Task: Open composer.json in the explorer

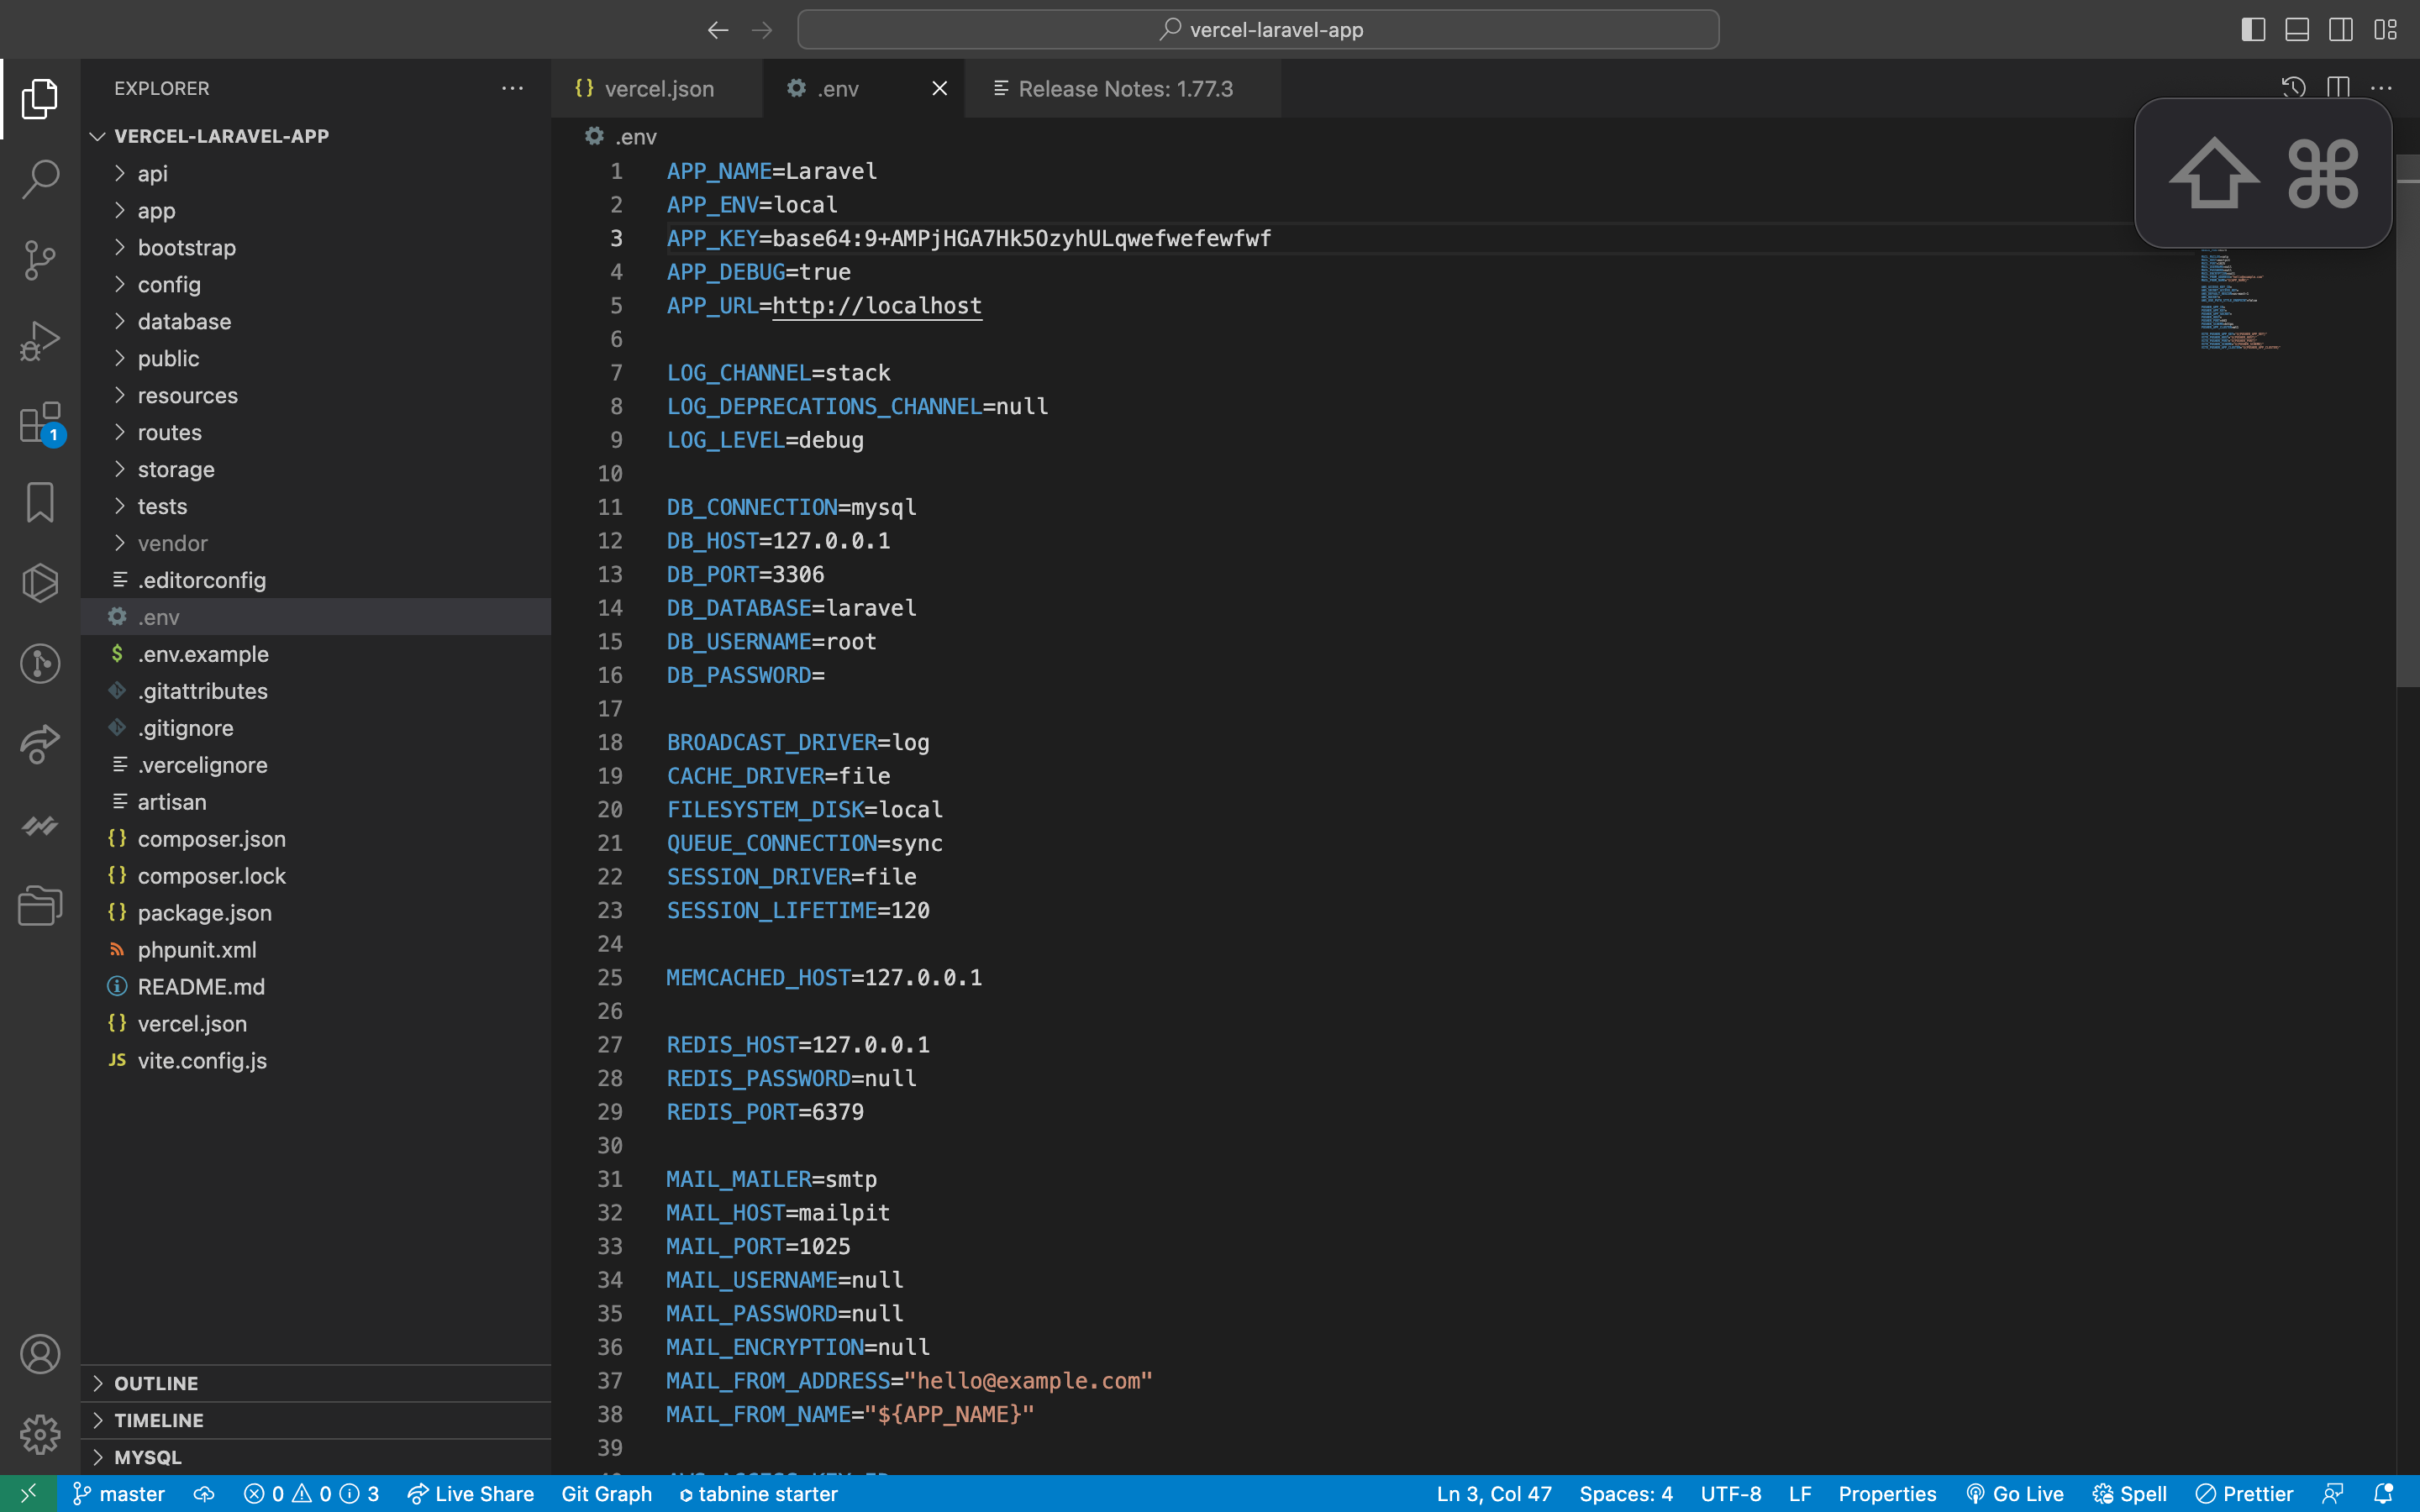Action: pyautogui.click(x=316, y=839)
